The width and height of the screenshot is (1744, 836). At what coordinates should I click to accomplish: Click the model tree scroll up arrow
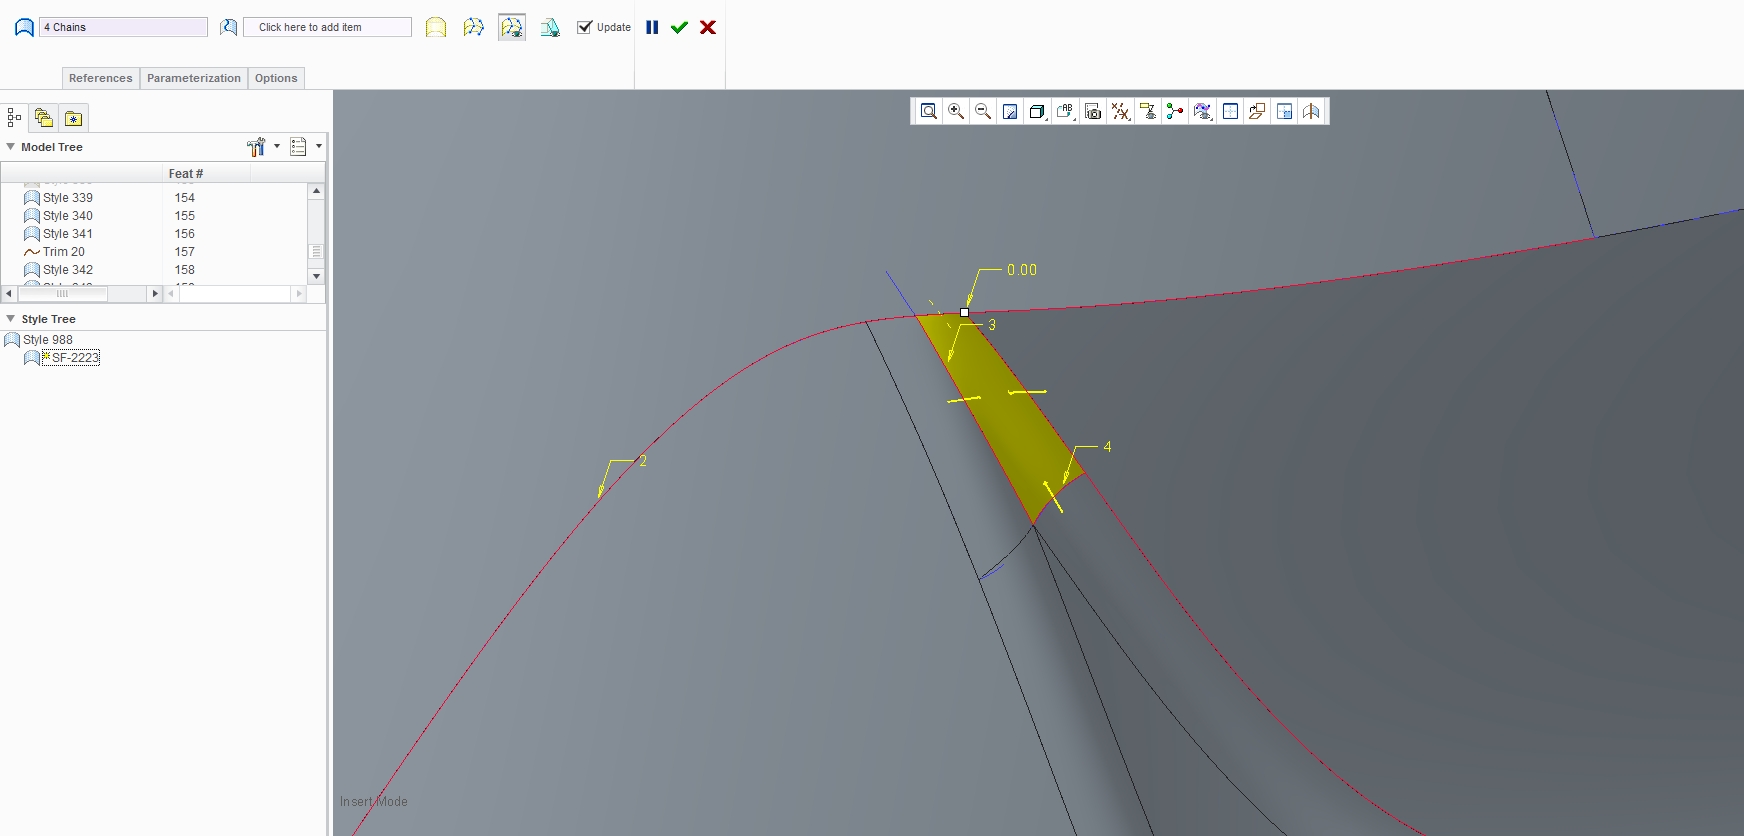click(317, 191)
